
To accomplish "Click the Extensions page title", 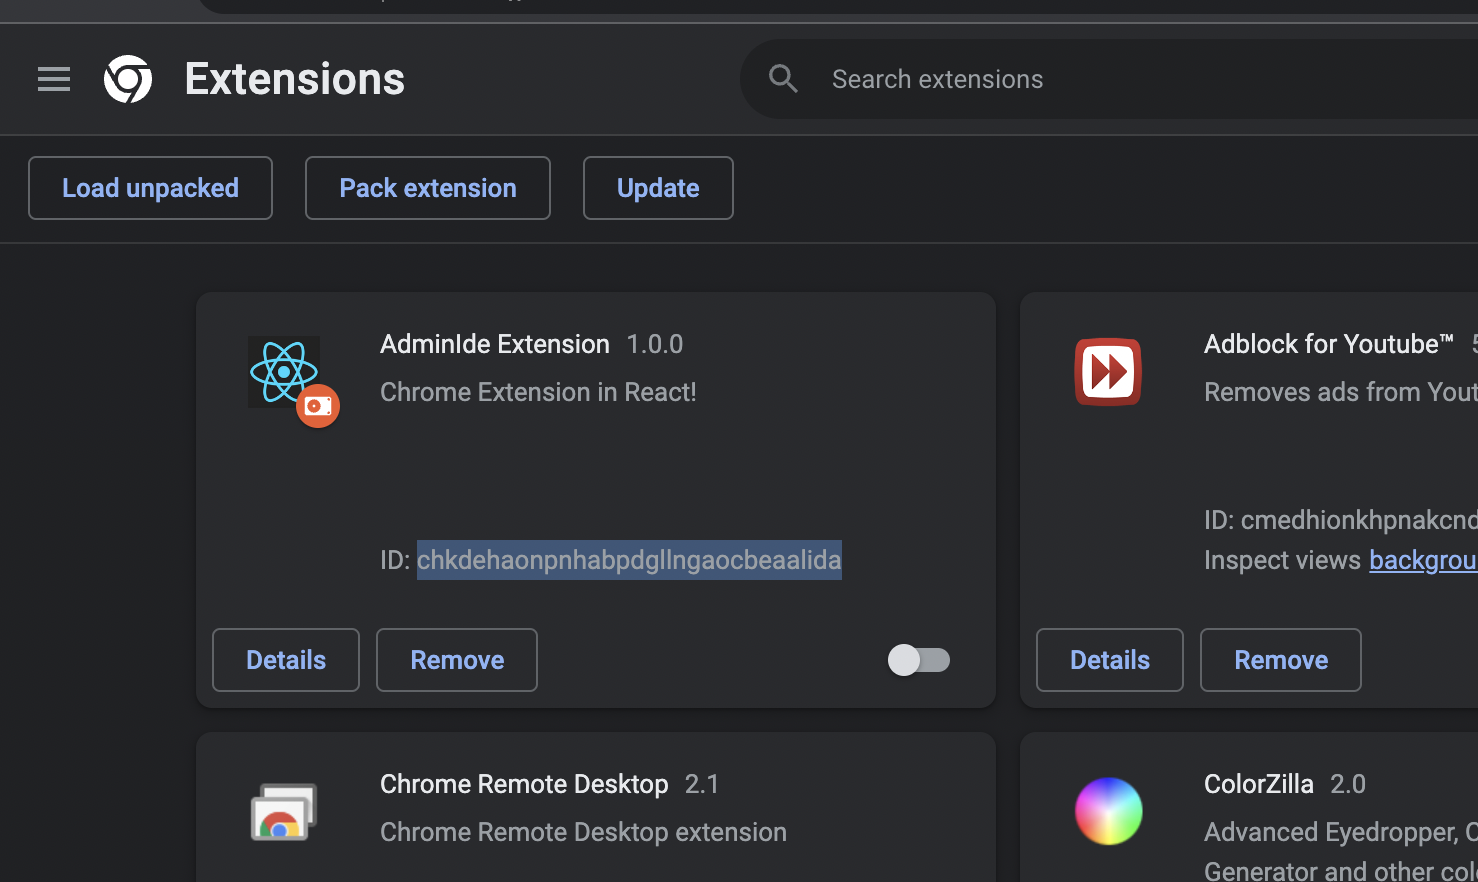I will click(x=295, y=79).
